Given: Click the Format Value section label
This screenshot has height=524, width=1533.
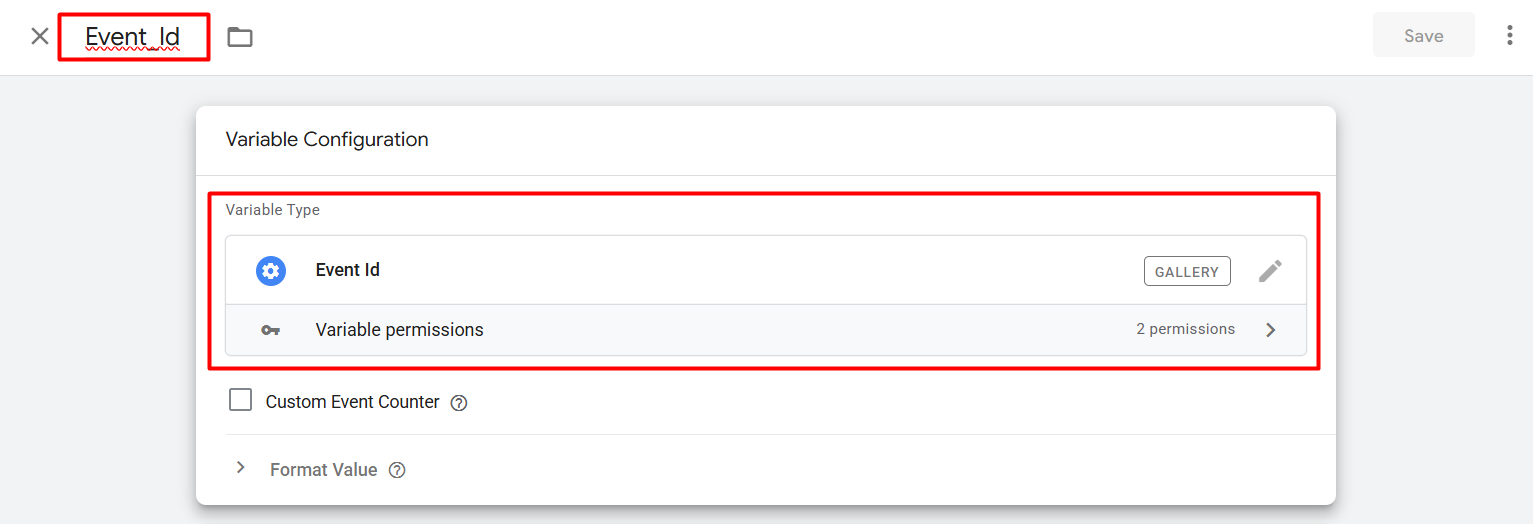Looking at the screenshot, I should 323,470.
